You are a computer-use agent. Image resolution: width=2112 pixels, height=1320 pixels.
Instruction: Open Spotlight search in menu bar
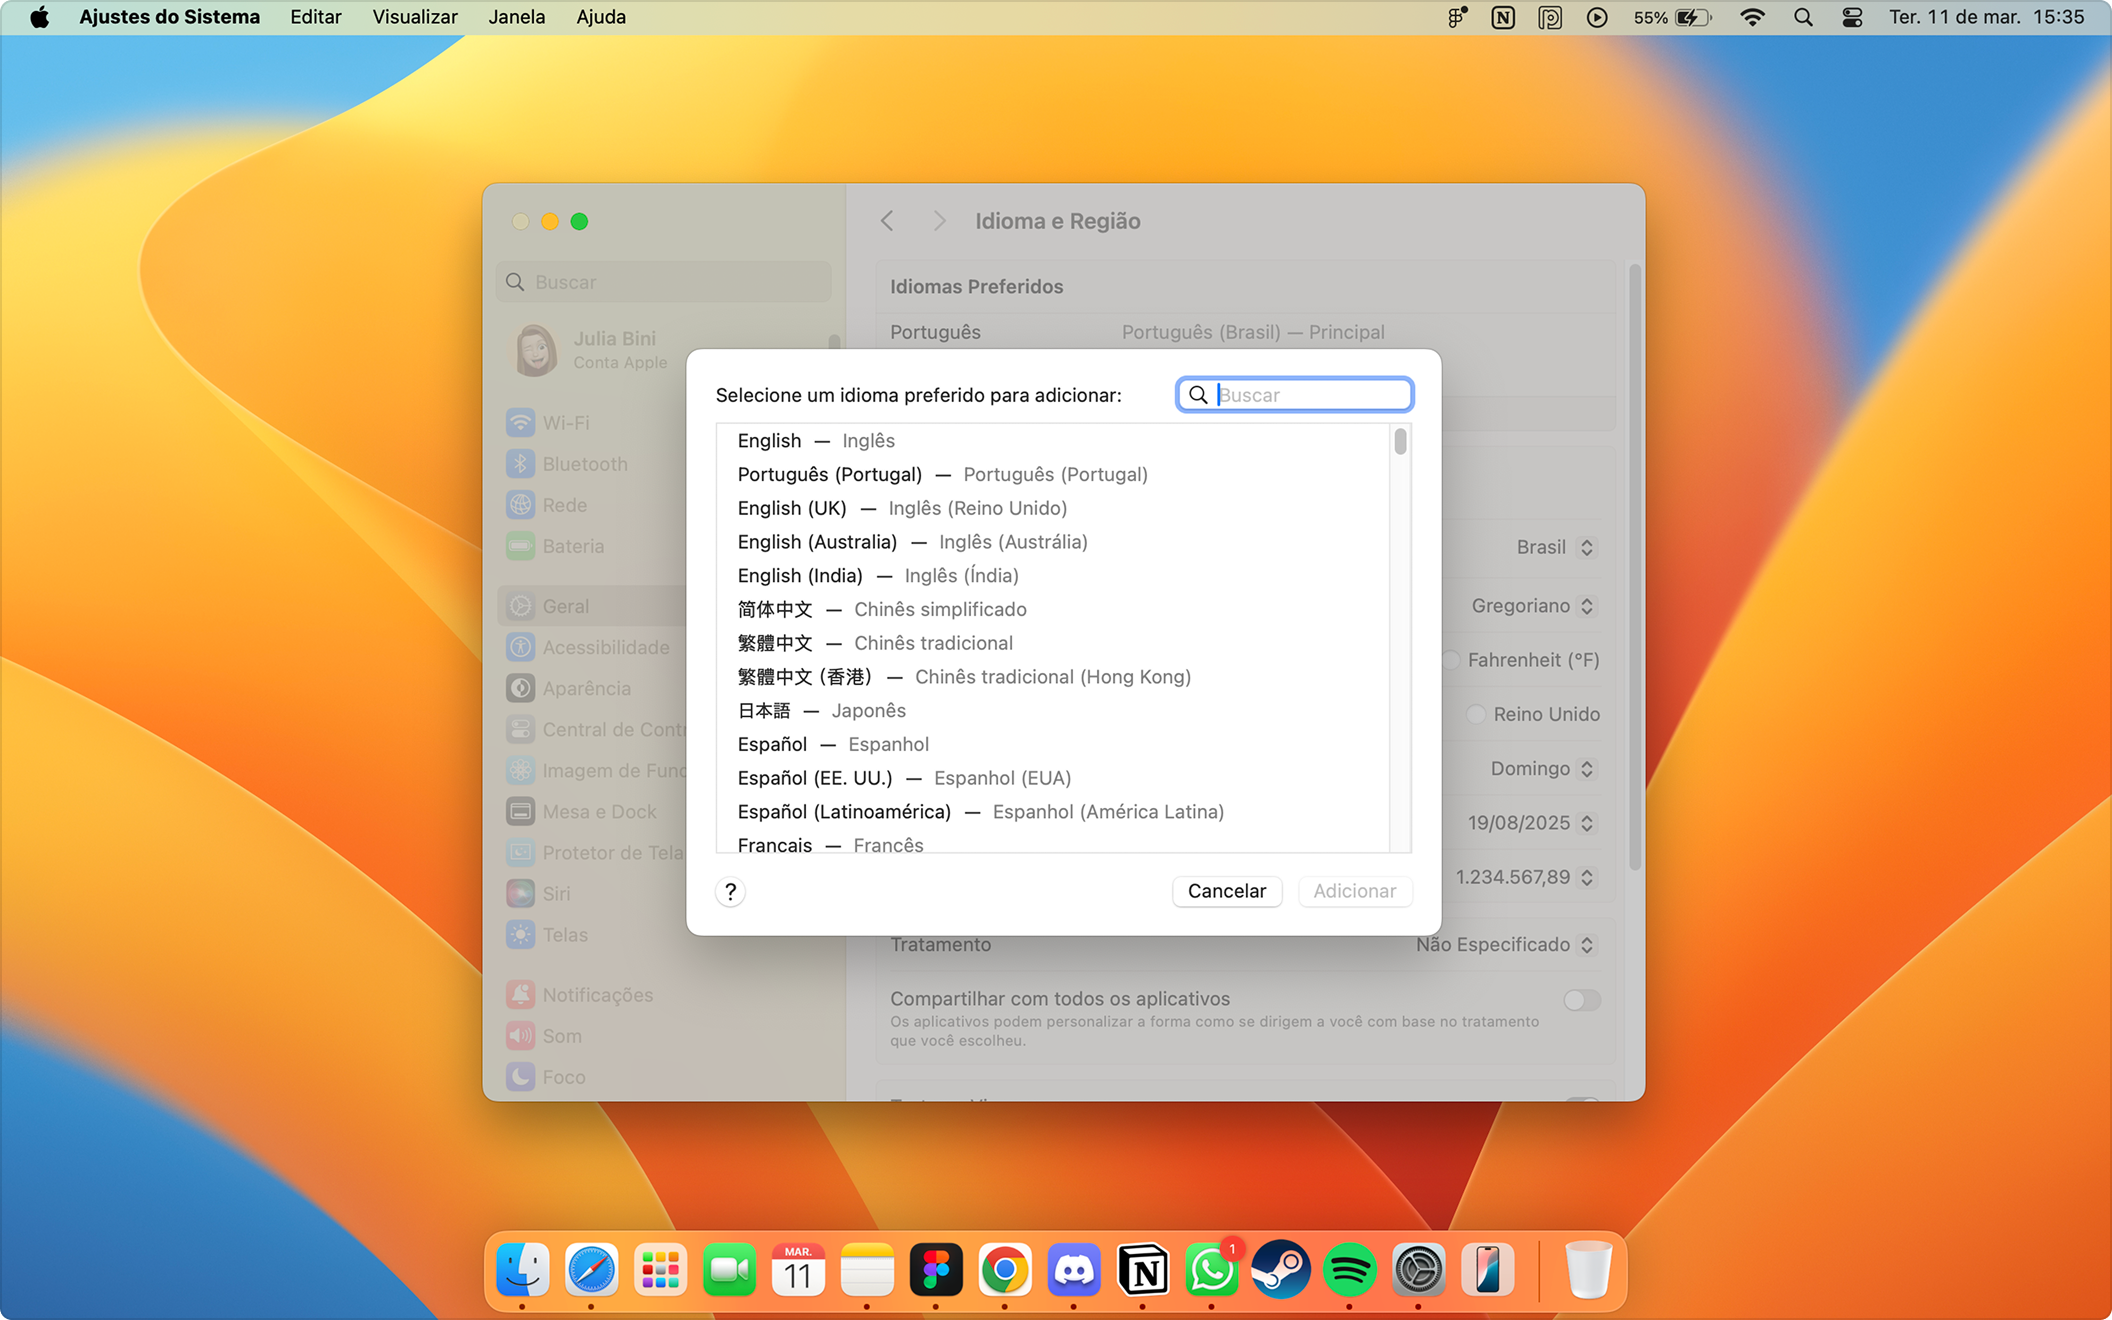[1802, 17]
